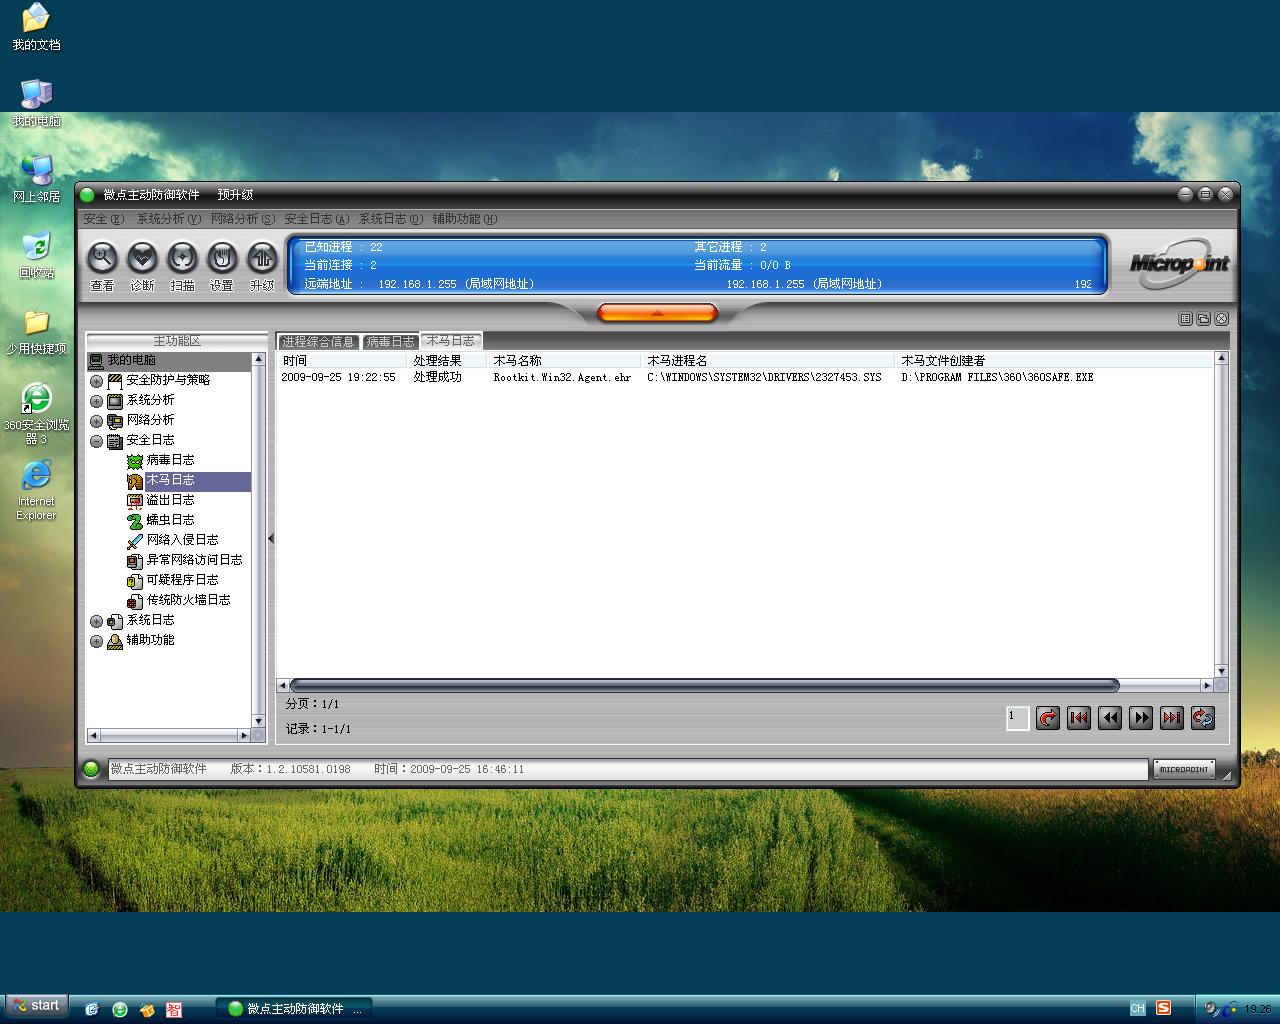
Task: Open 回收站 recycle bin desktop icon
Action: 36,255
